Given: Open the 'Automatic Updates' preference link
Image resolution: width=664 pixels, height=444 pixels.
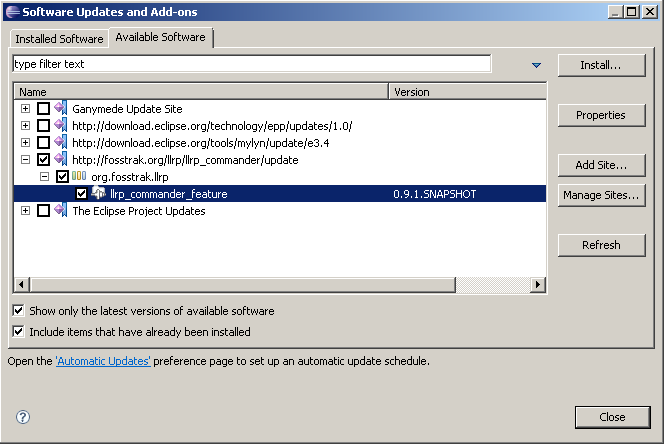Looking at the screenshot, I should coord(103,361).
